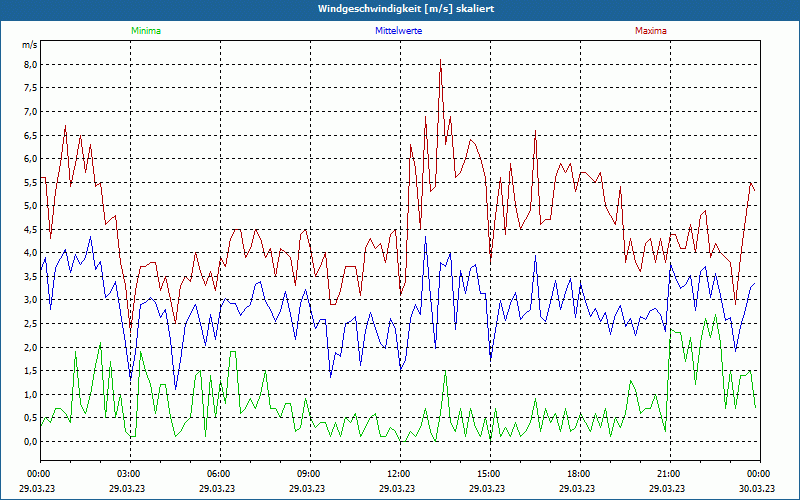The width and height of the screenshot is (800, 500).
Task: Click the 8,0 y-axis value
Action: [31, 64]
